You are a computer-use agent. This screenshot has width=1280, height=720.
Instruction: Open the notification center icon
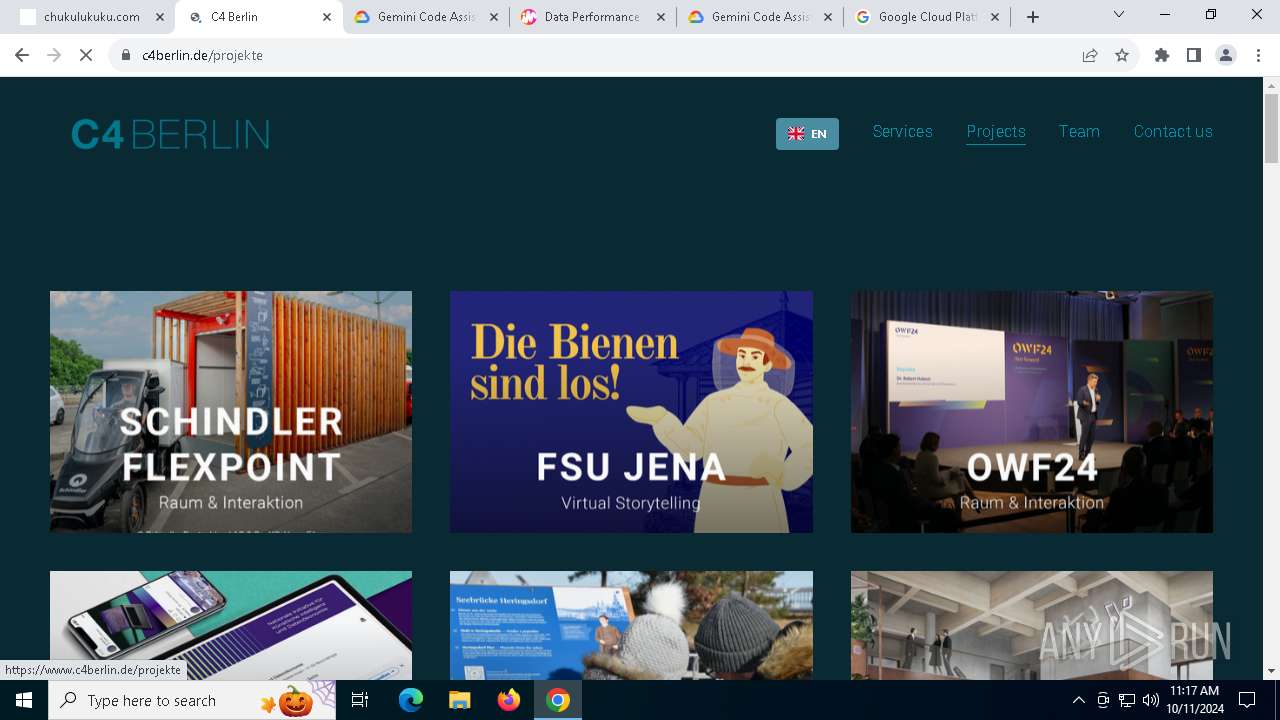pyautogui.click(x=1247, y=700)
